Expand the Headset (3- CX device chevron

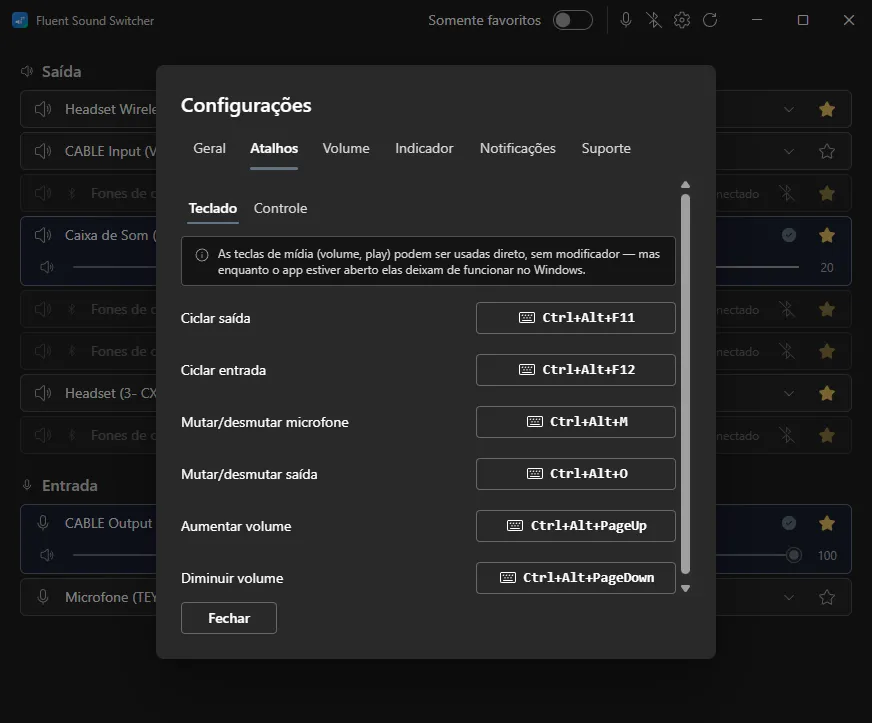point(789,394)
